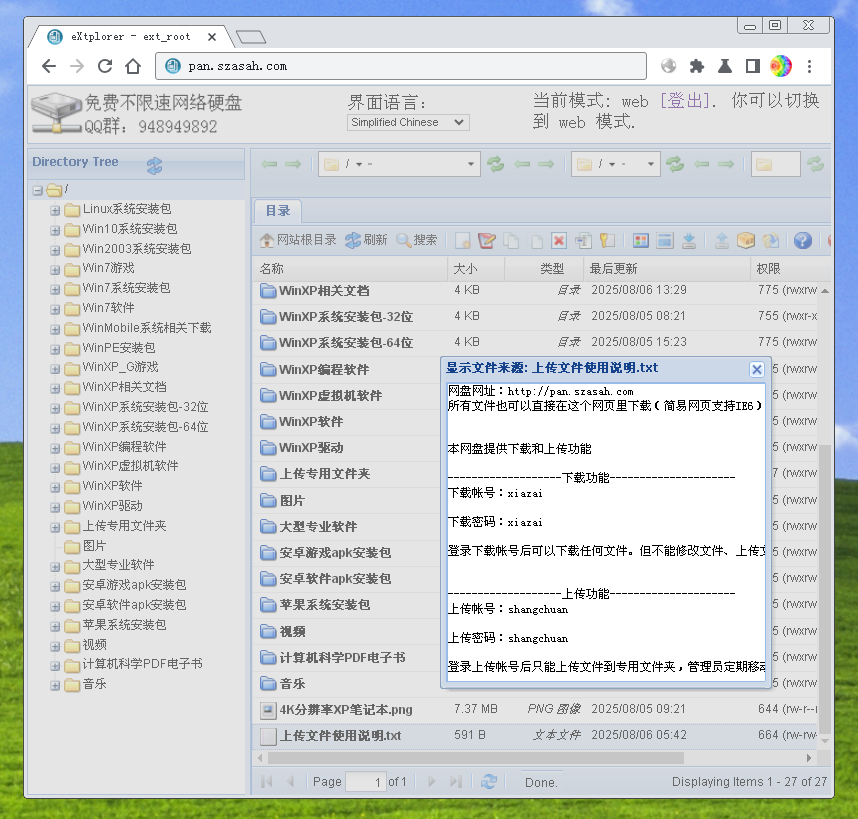Open the WinXP相关文档 folder in file list

point(324,291)
